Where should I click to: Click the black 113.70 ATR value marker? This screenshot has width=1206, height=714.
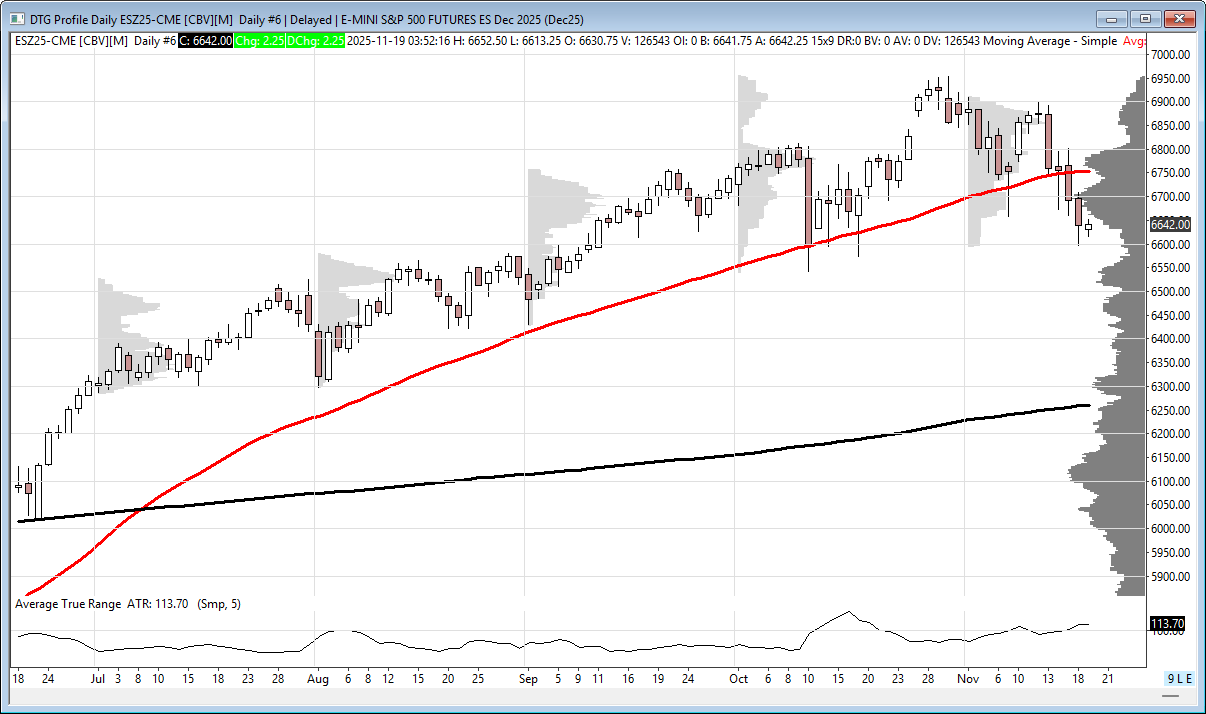point(1167,623)
